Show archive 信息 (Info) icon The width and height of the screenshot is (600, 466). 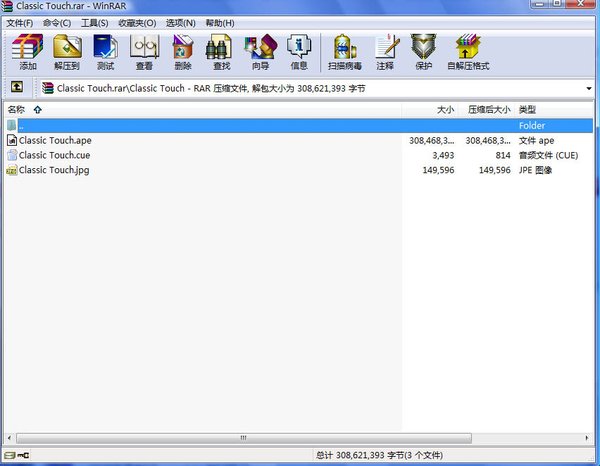click(299, 52)
